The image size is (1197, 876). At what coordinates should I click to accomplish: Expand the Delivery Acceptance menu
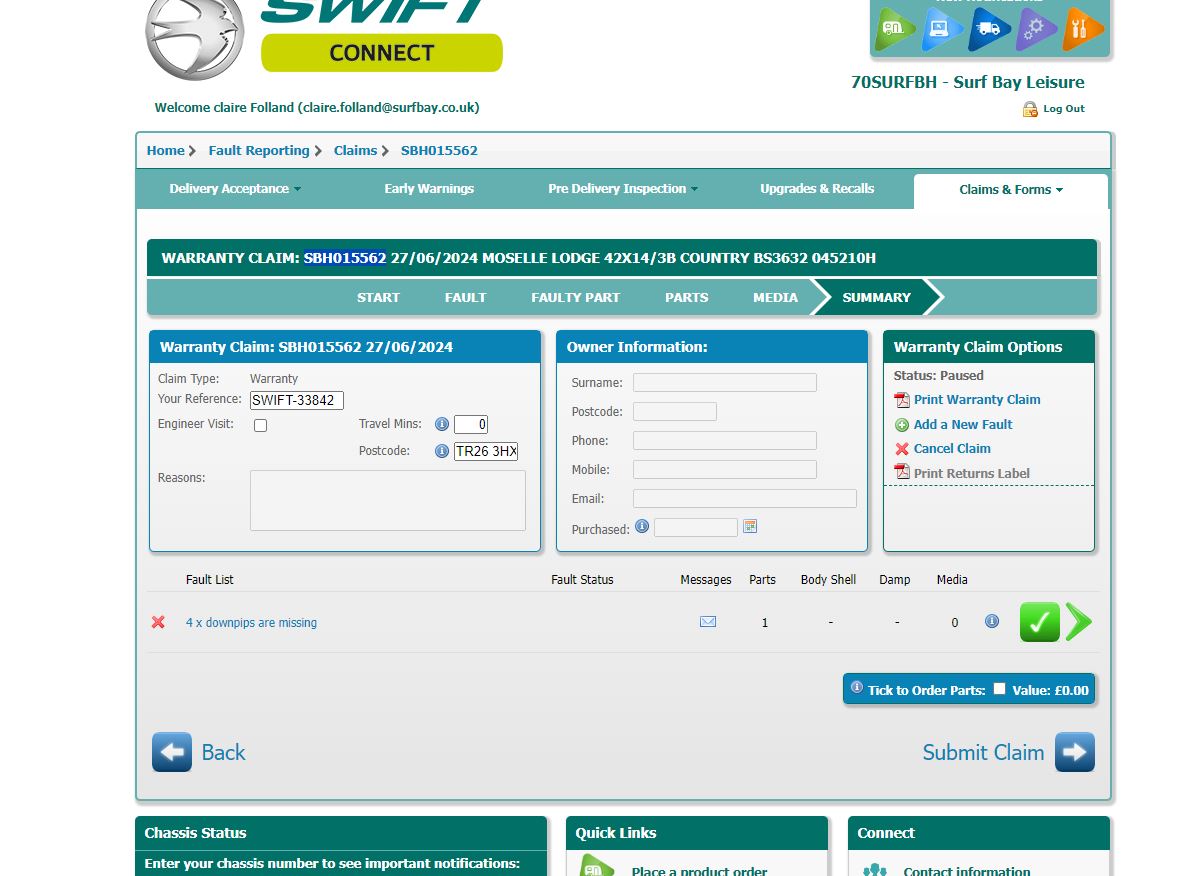[235, 188]
